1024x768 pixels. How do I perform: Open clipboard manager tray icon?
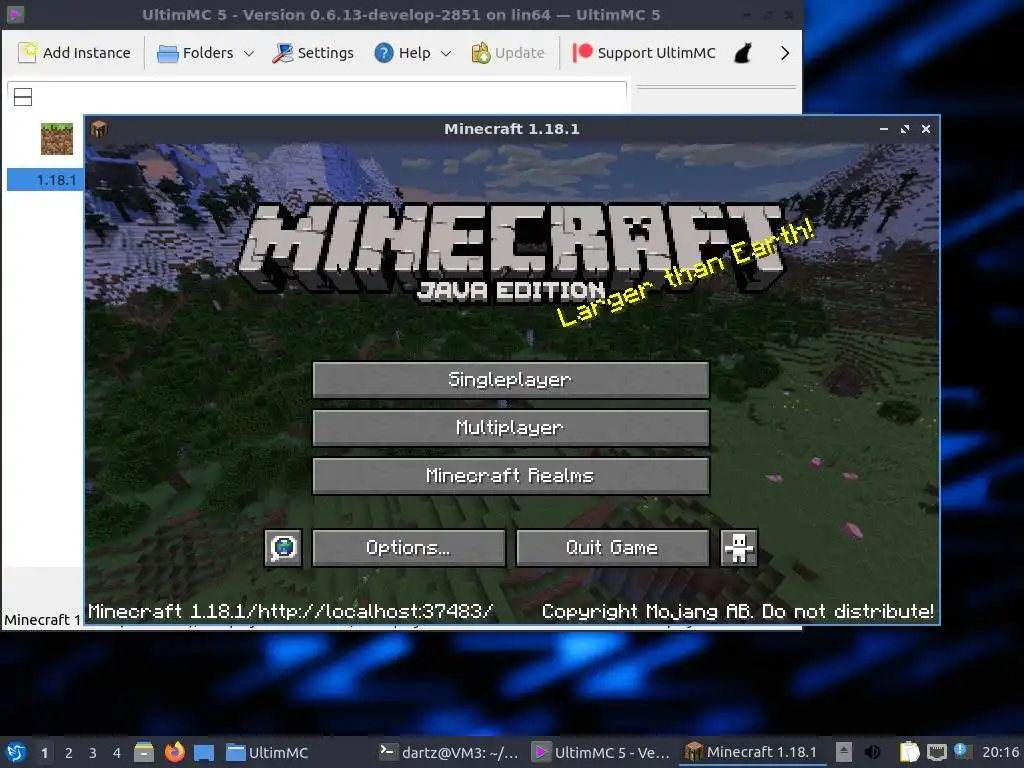(909, 752)
